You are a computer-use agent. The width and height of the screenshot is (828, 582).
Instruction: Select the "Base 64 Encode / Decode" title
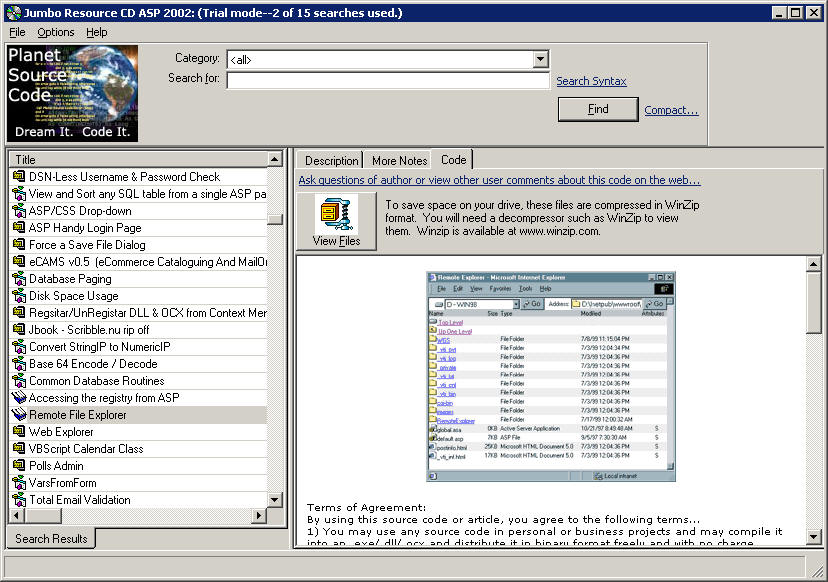coord(93,363)
